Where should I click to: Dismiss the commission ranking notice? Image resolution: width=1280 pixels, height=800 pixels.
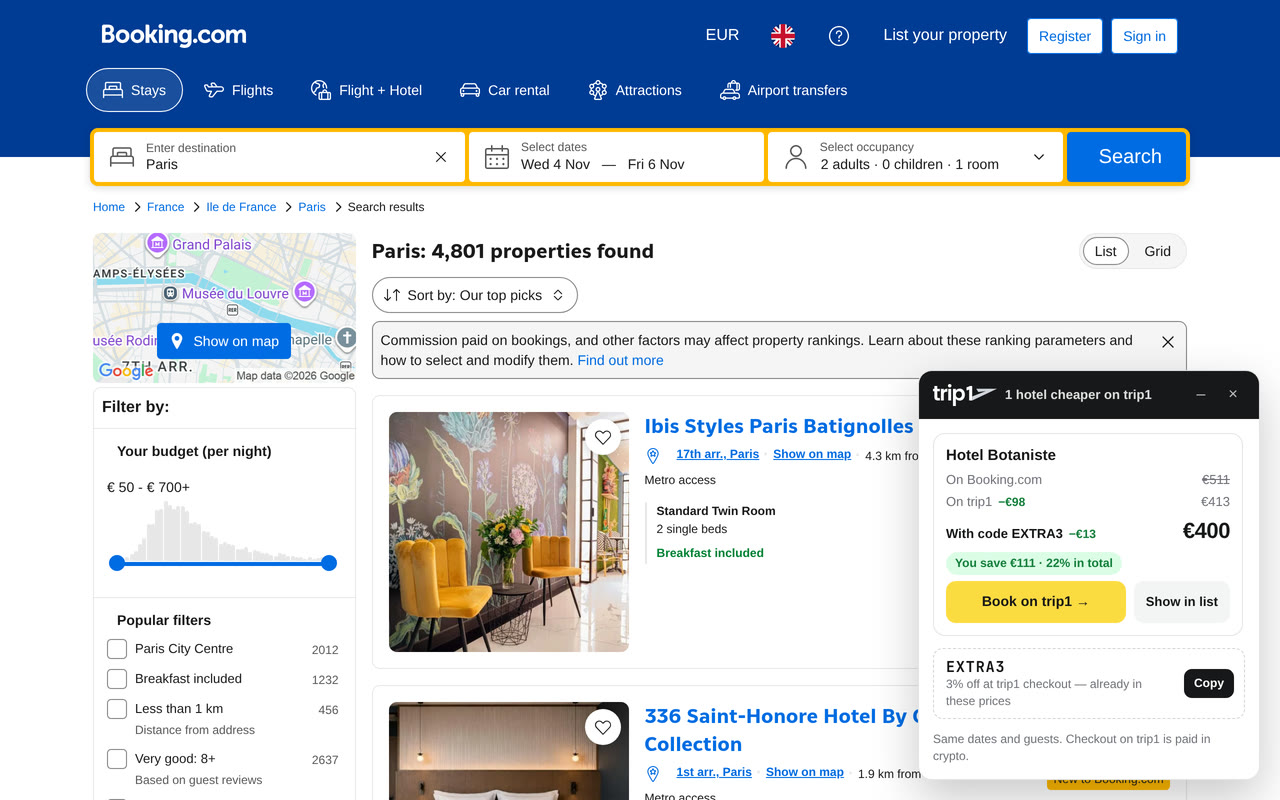(1168, 342)
